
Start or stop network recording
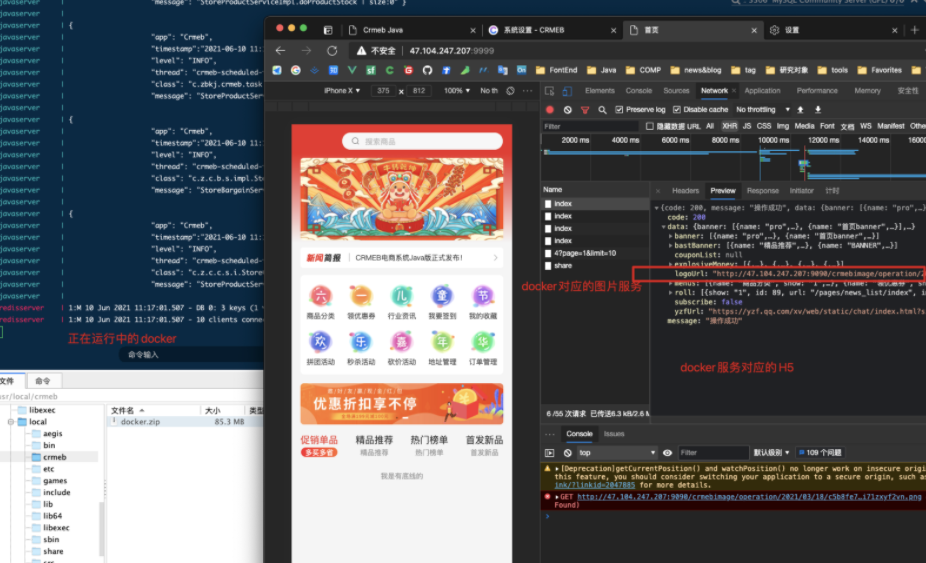click(x=550, y=110)
